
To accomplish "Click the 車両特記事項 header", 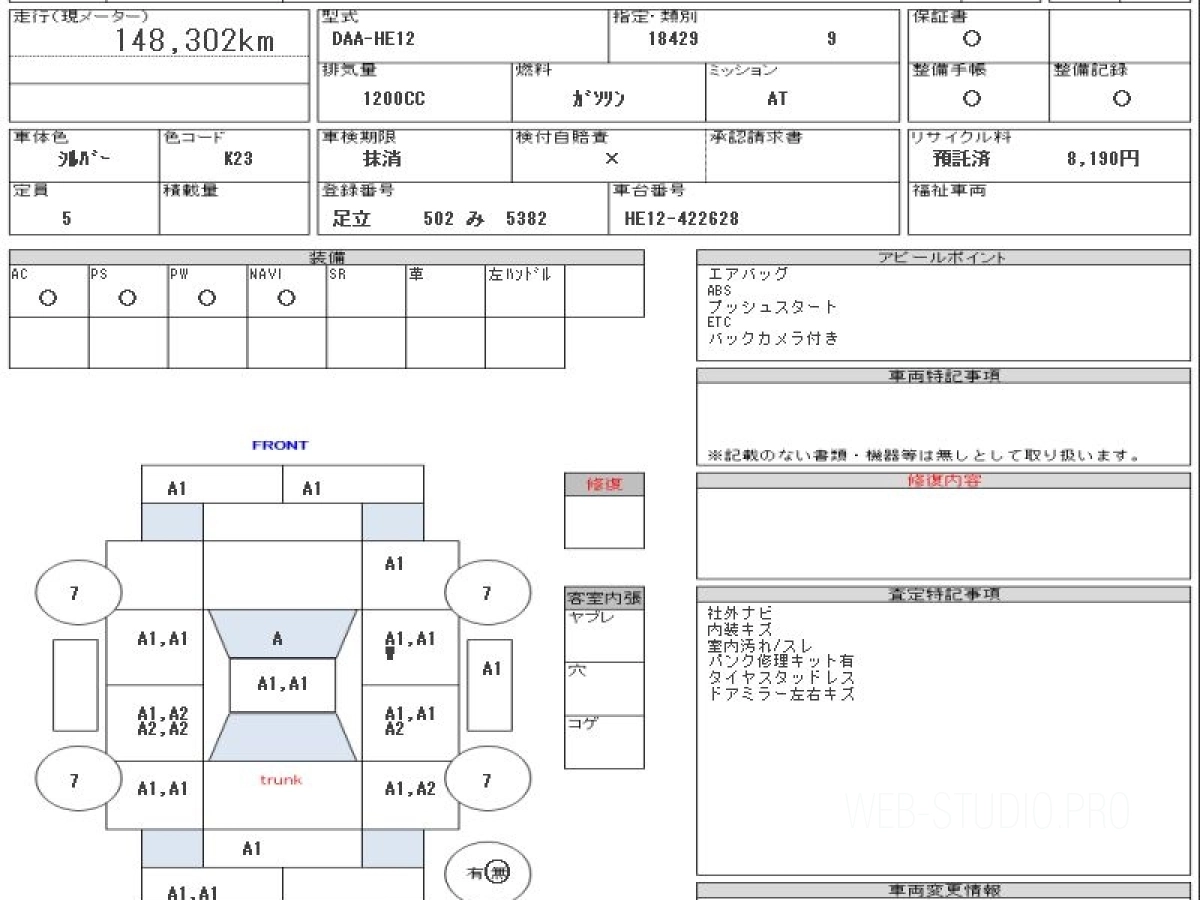I will click(x=945, y=376).
